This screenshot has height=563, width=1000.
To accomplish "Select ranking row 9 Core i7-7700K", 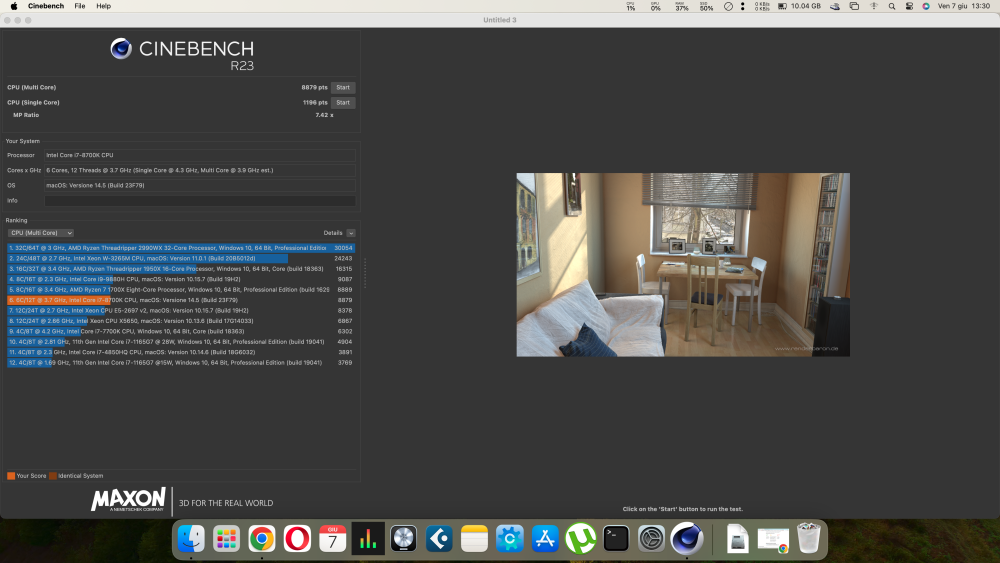I will click(x=181, y=331).
